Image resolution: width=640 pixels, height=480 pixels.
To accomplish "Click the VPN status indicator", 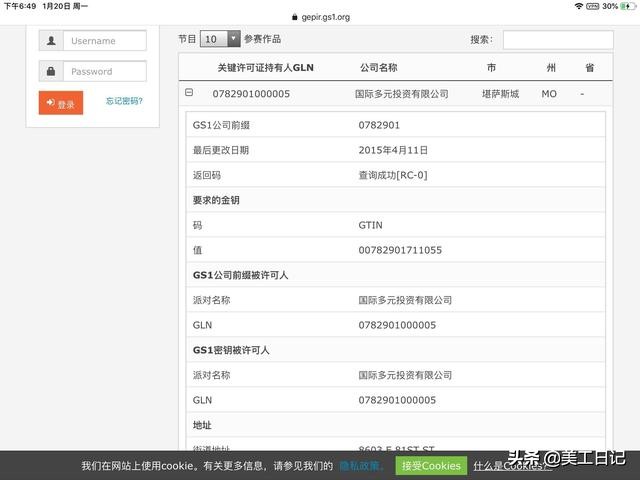I will click(592, 6).
